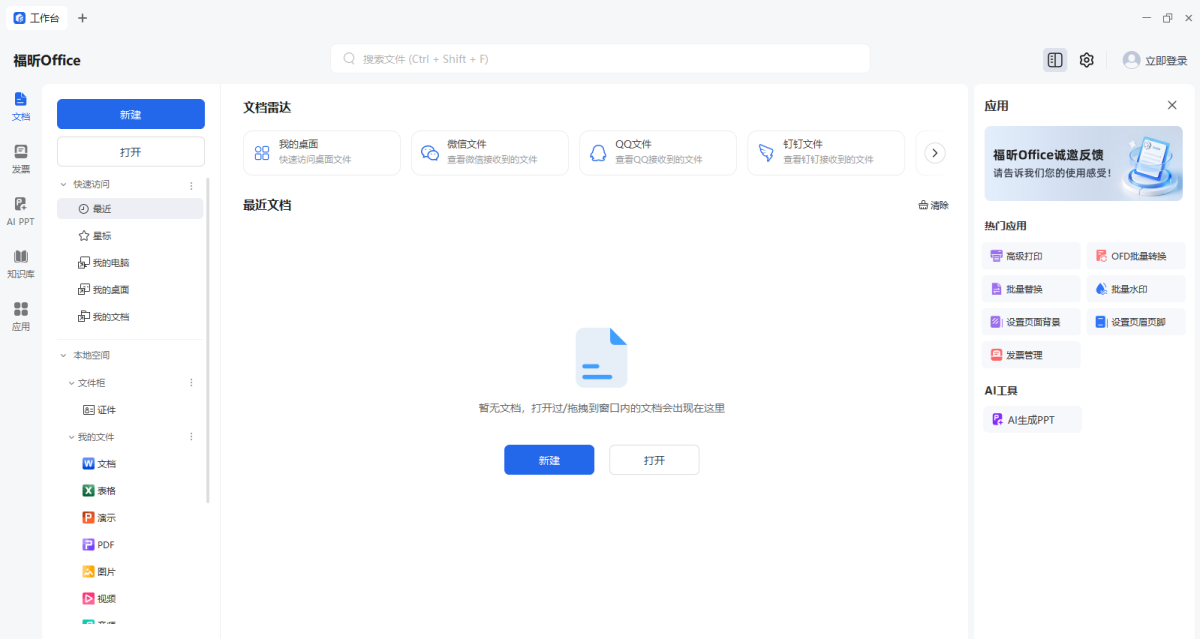Open the 知识库 knowledge base

pos(20,264)
